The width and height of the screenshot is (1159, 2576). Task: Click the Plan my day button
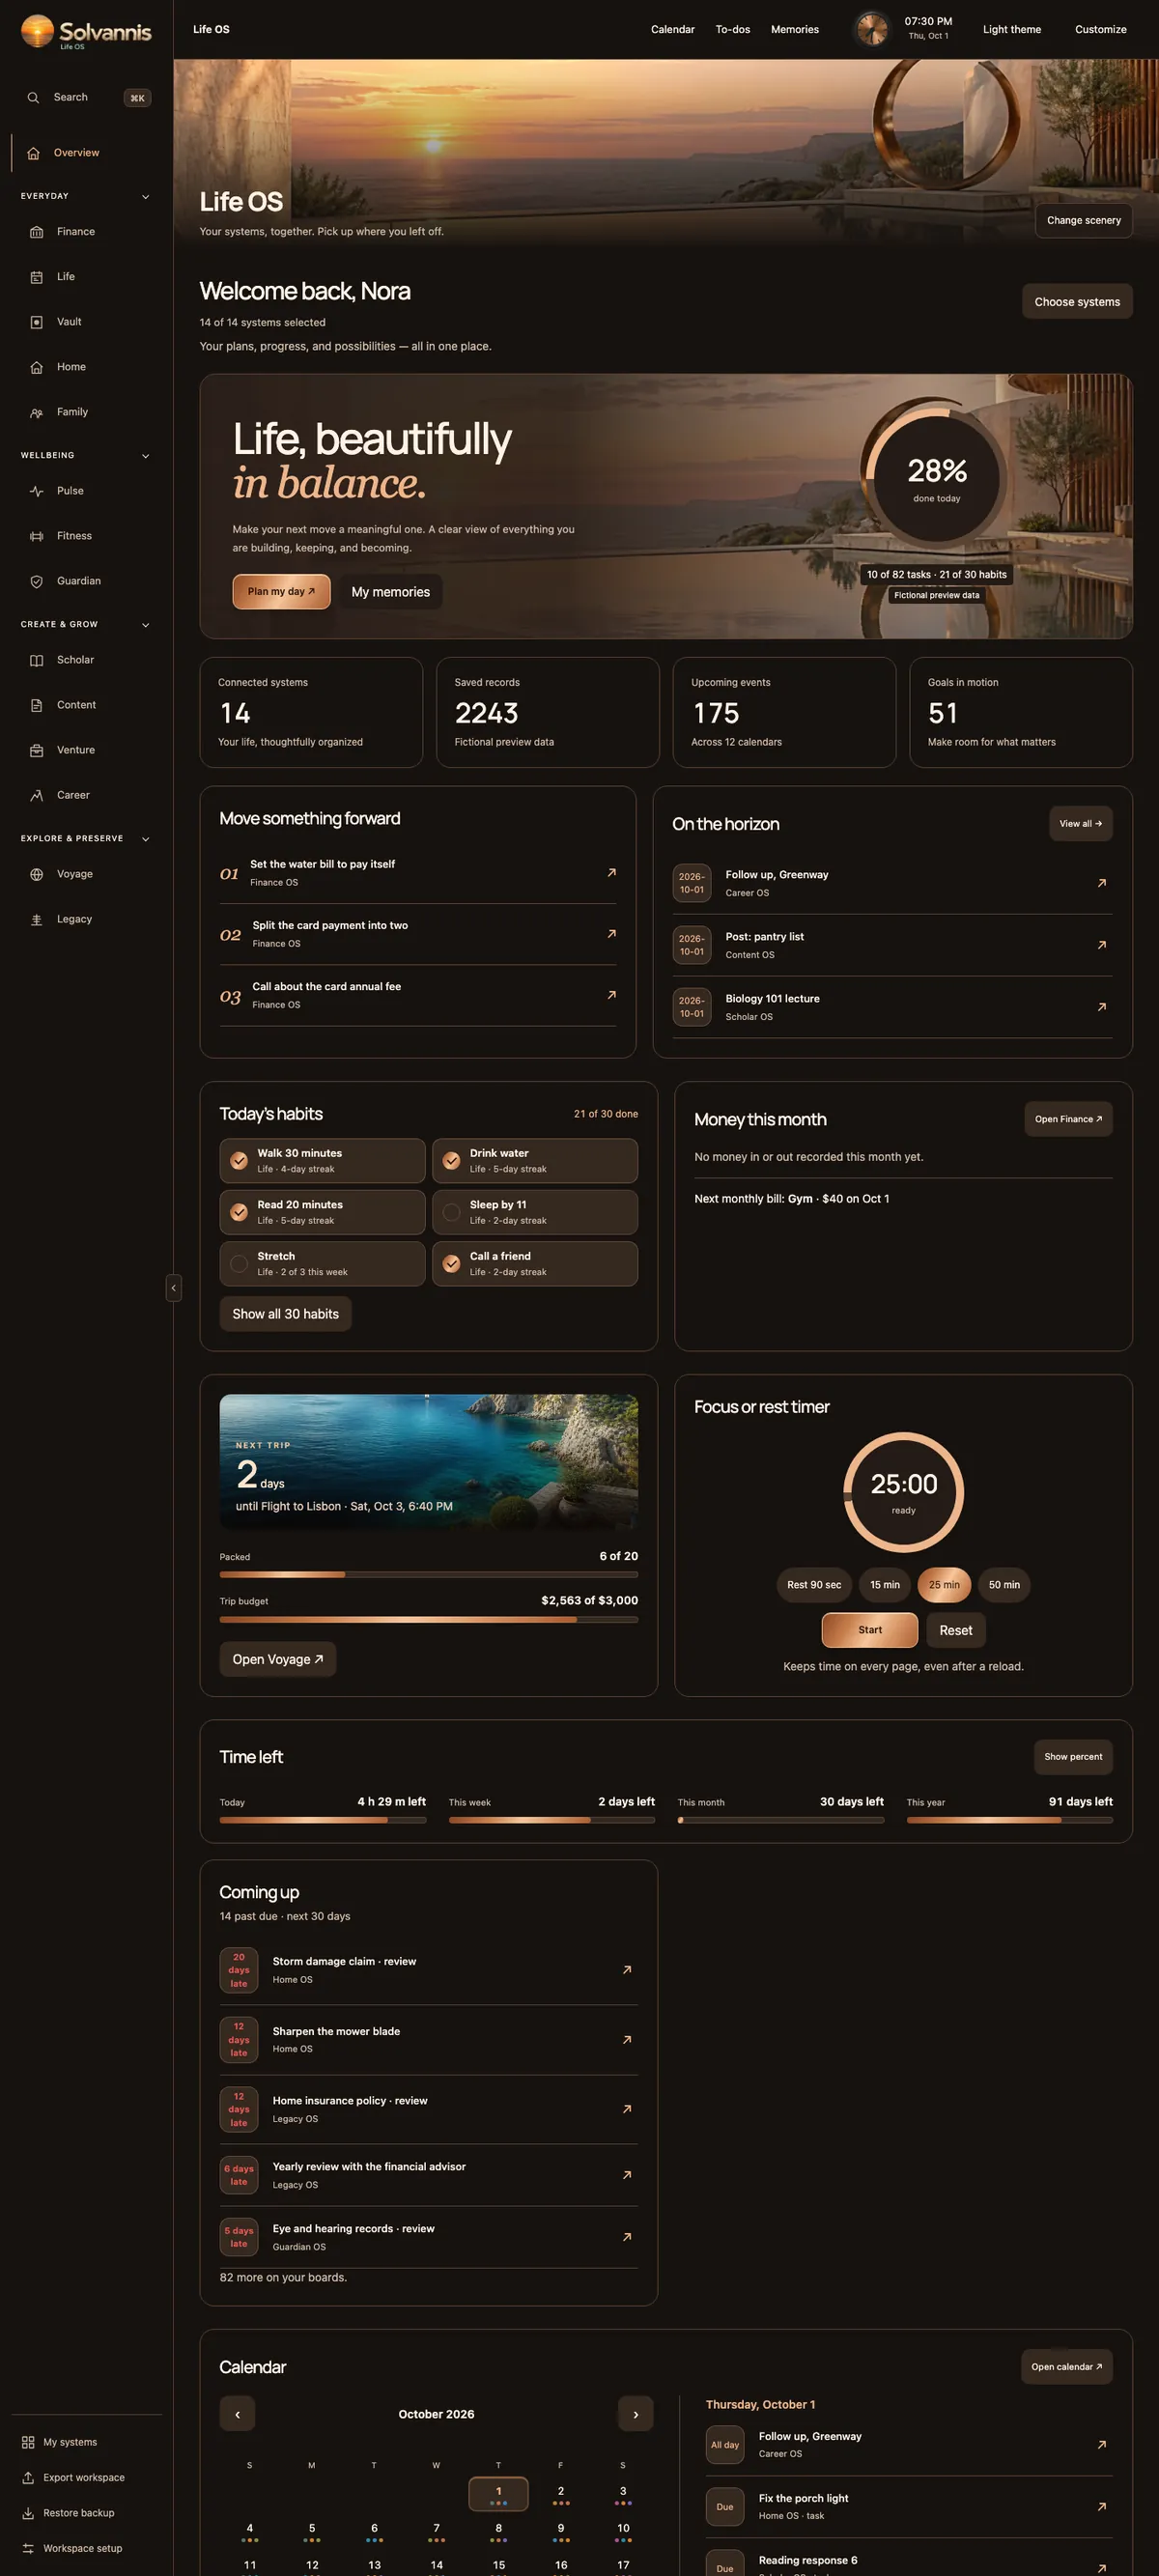tap(282, 592)
